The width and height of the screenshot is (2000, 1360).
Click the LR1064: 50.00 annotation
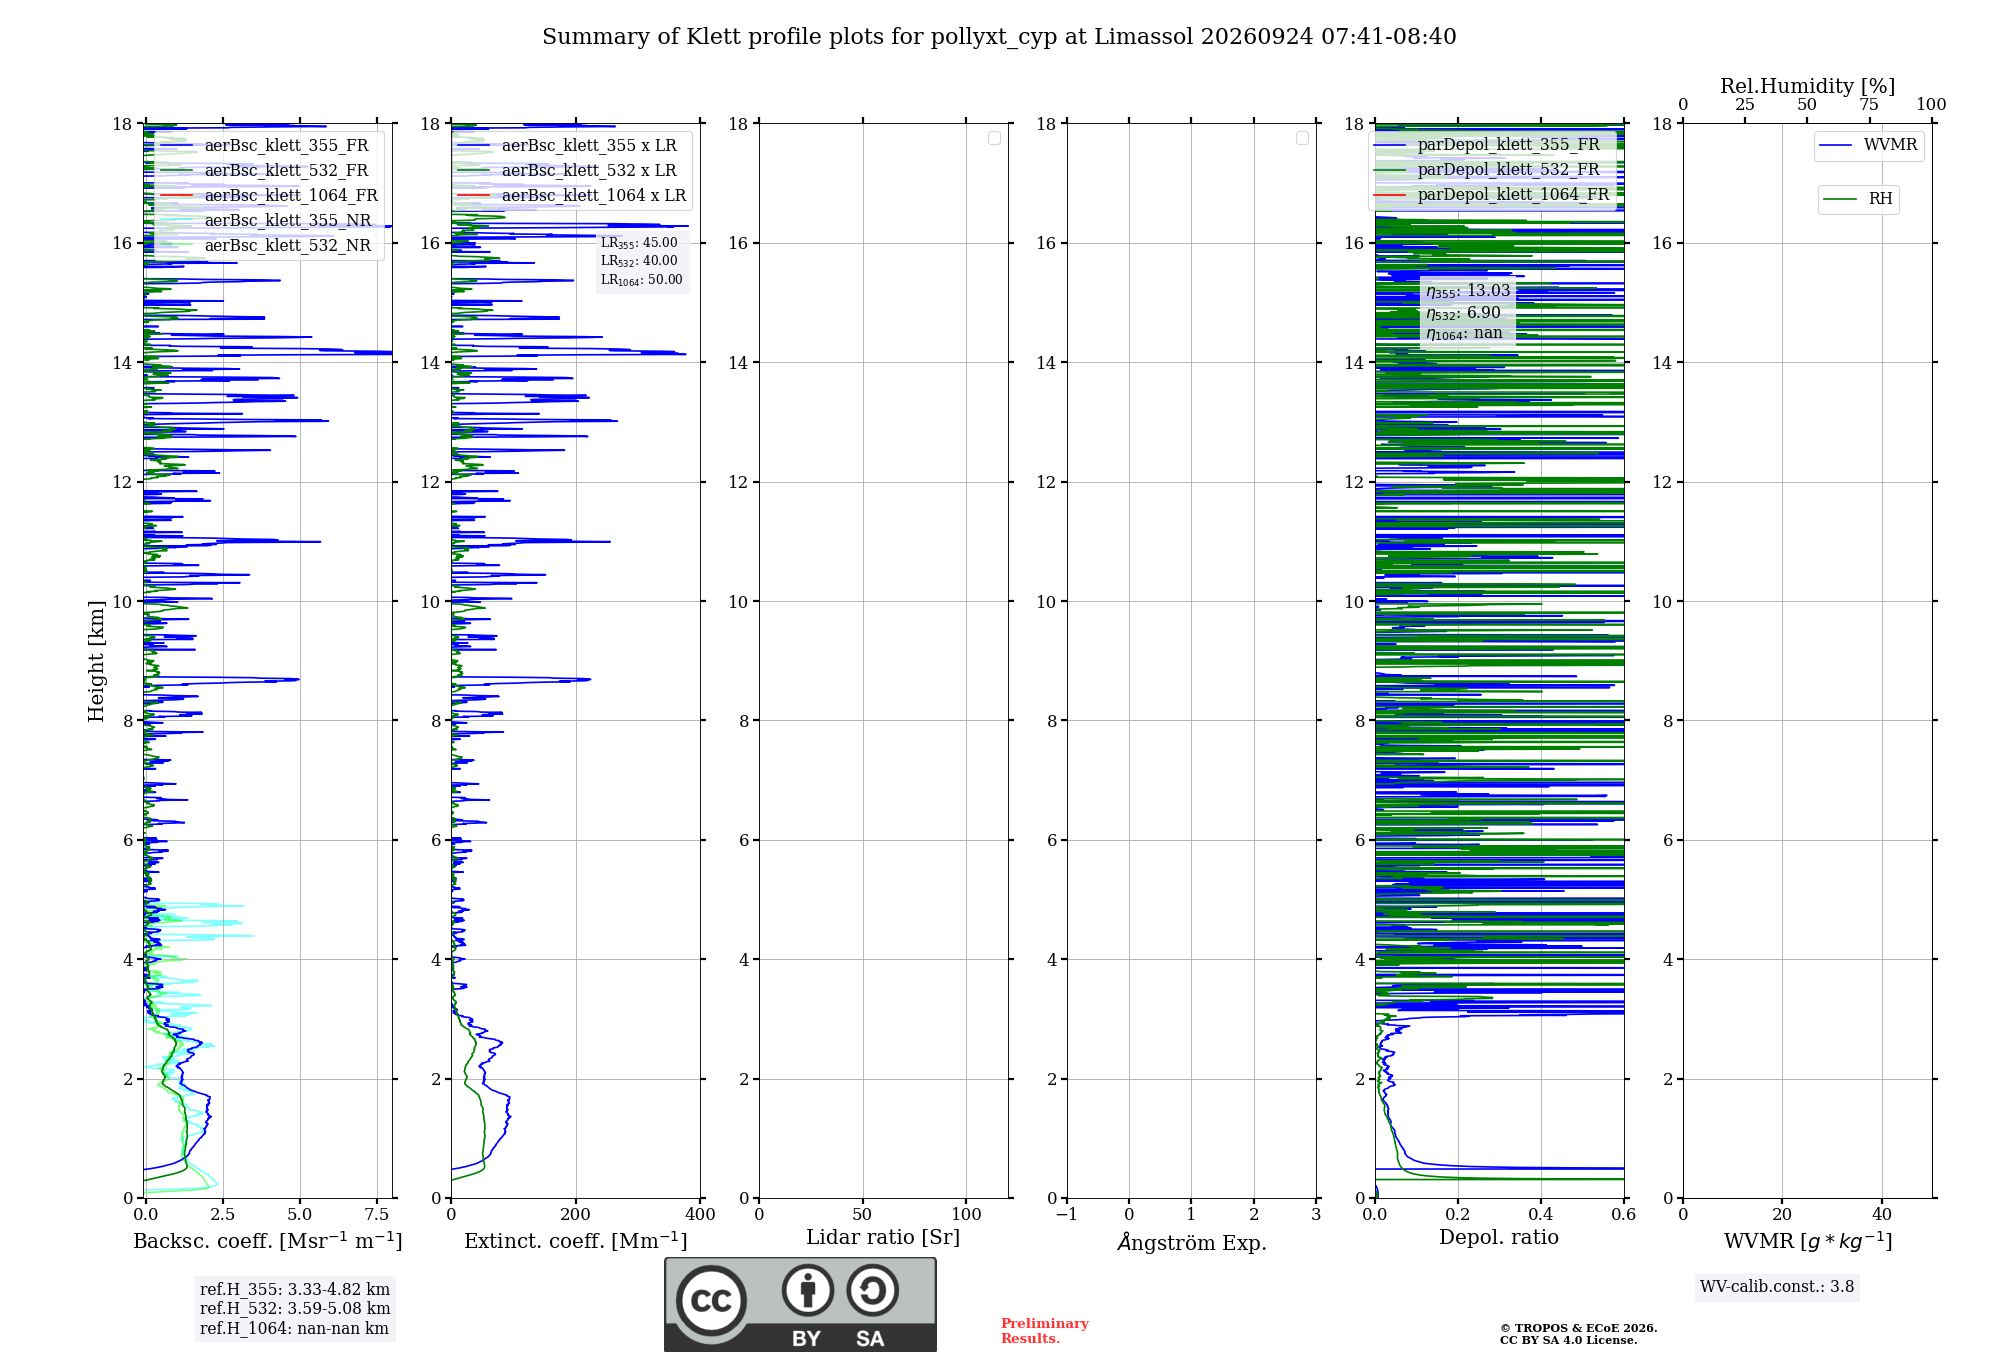pos(642,280)
